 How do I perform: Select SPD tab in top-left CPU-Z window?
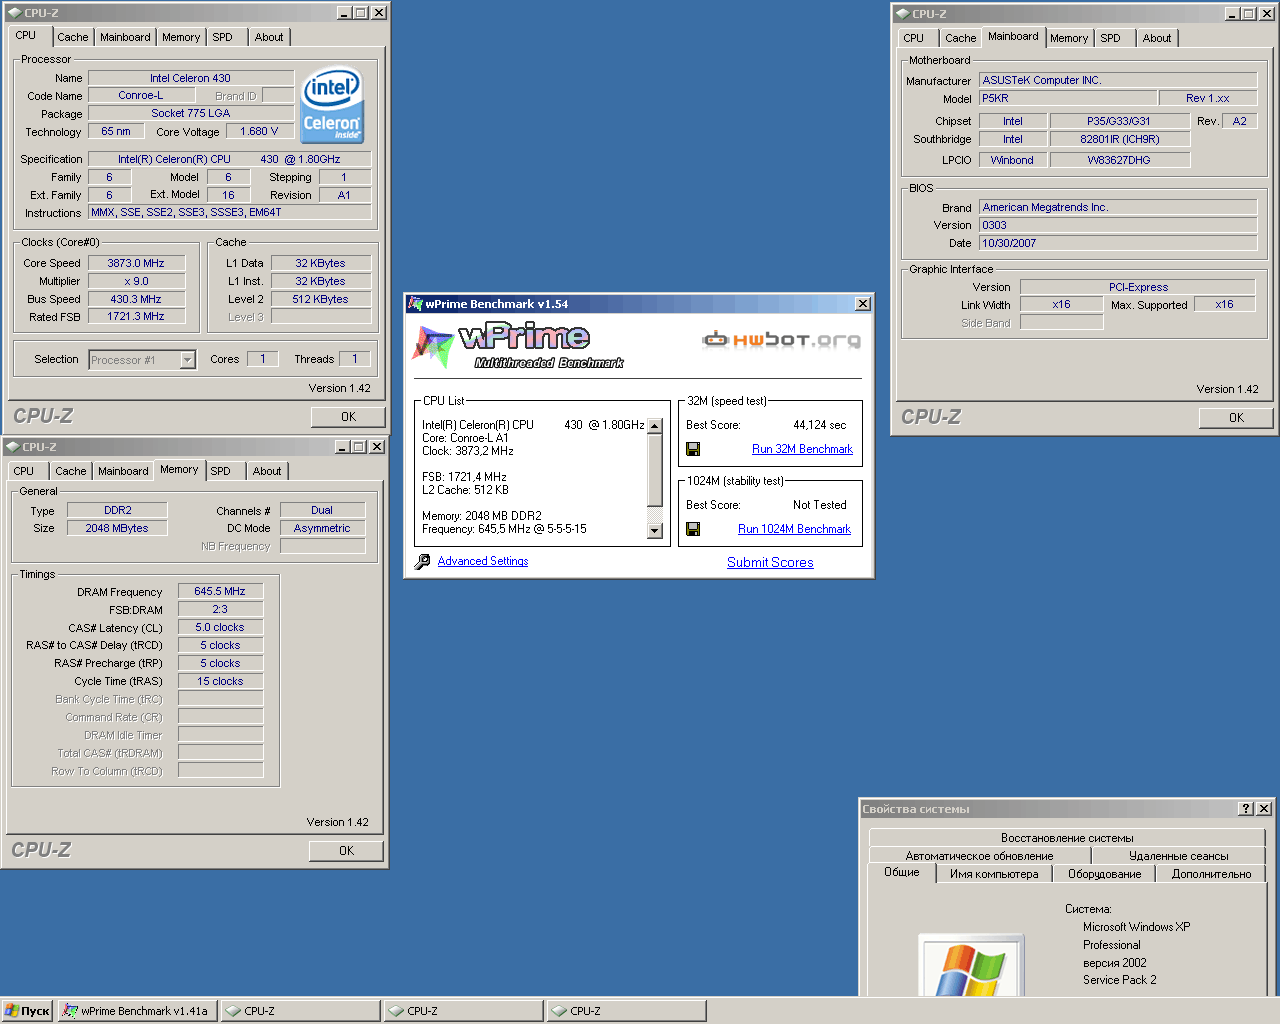[x=222, y=37]
